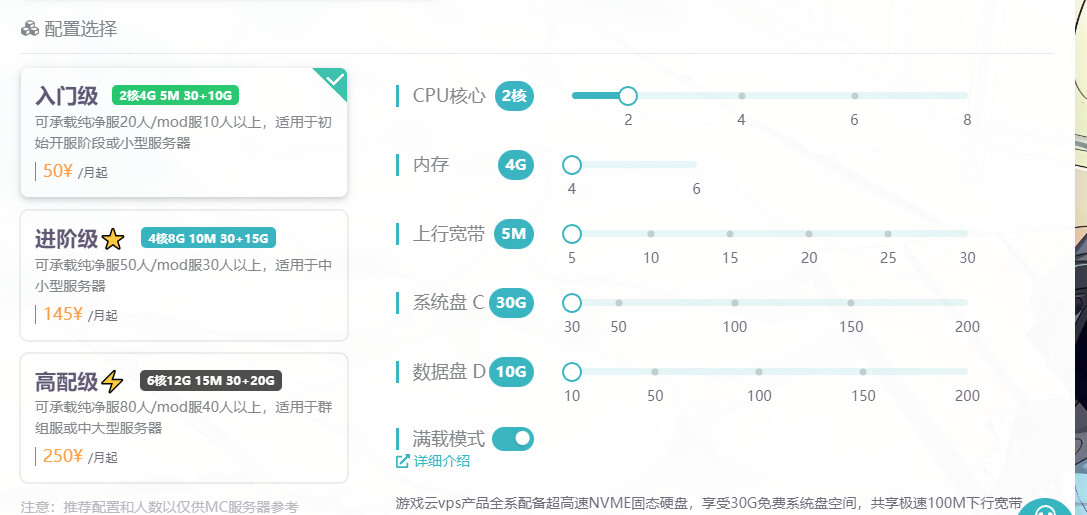Click the 5M bandwidth value badge

click(x=514, y=234)
